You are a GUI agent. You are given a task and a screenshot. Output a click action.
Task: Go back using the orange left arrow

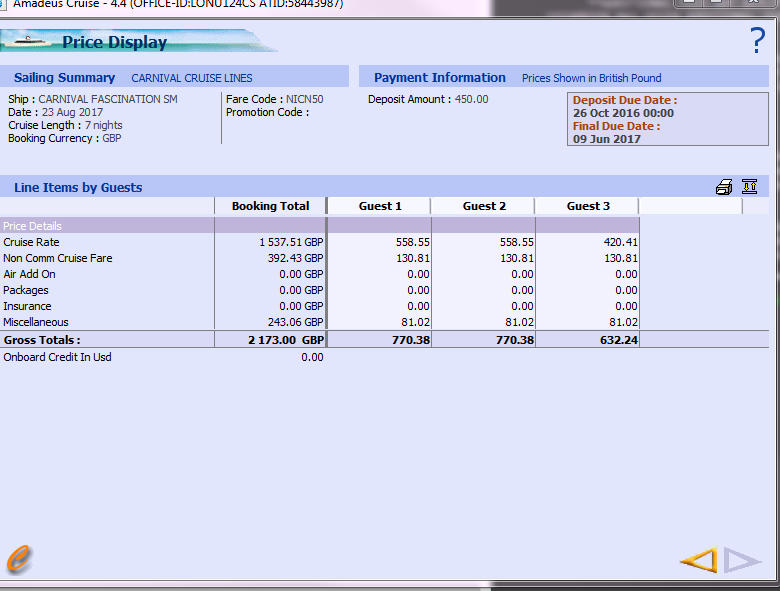699,560
